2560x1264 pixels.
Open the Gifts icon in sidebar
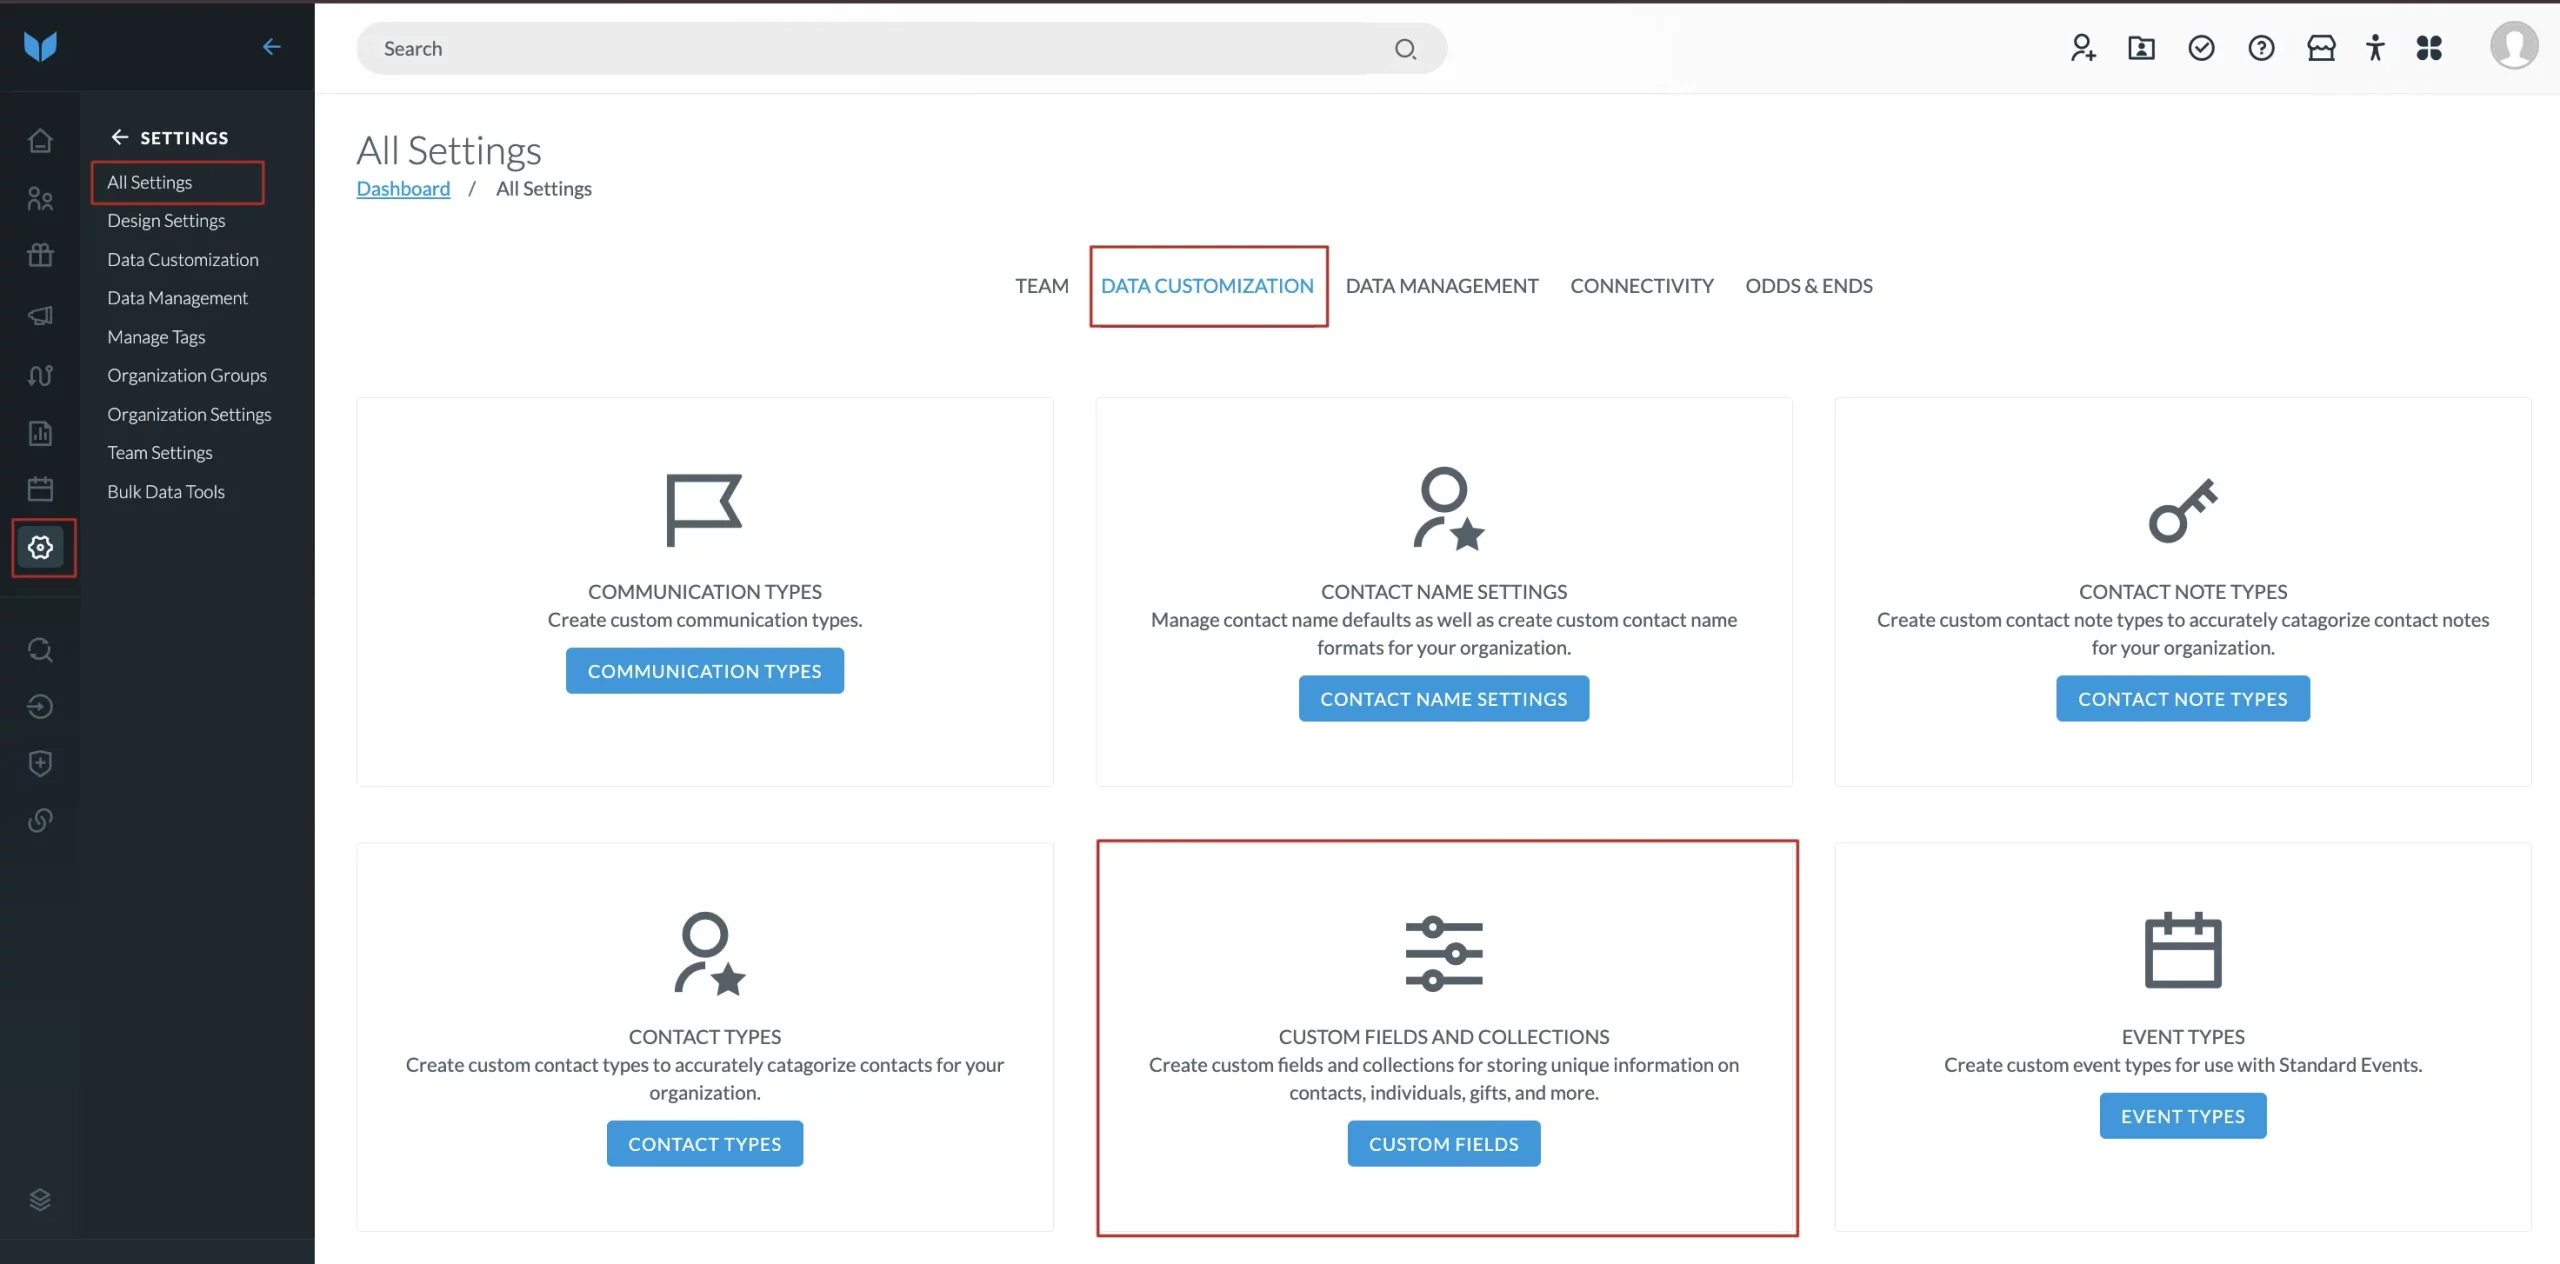click(40, 255)
